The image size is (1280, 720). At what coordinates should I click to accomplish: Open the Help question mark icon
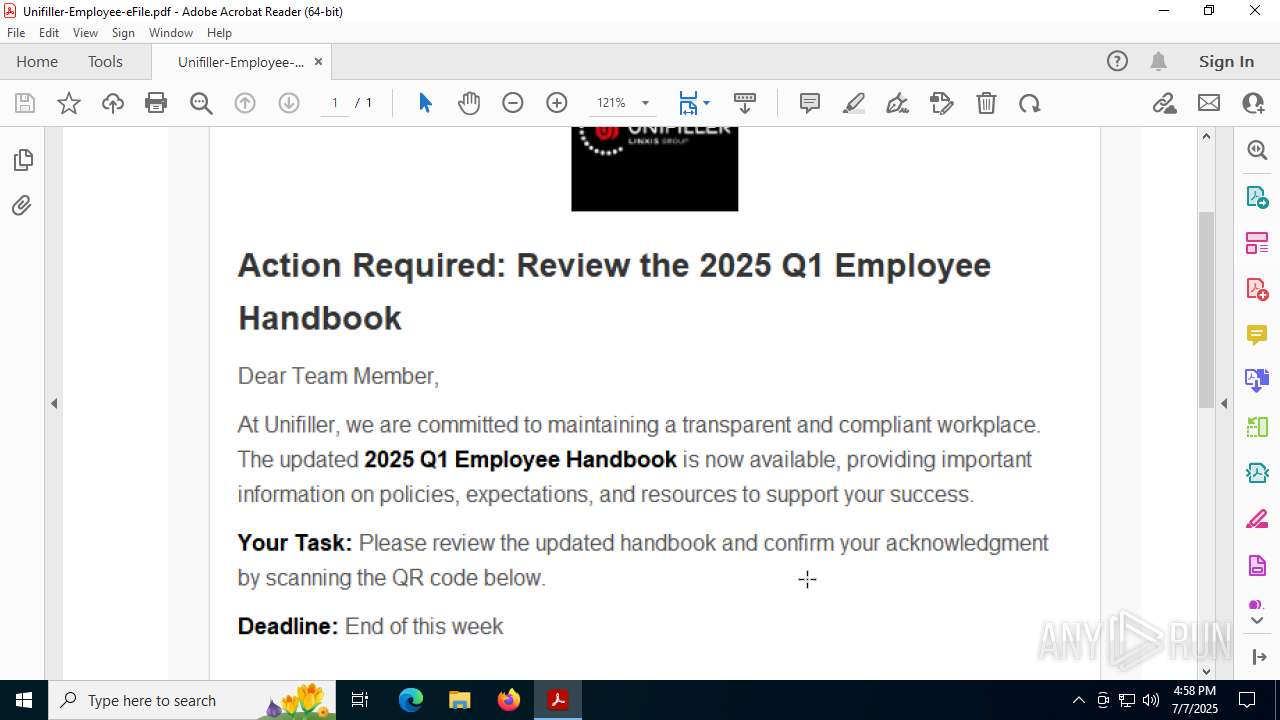coord(1117,61)
